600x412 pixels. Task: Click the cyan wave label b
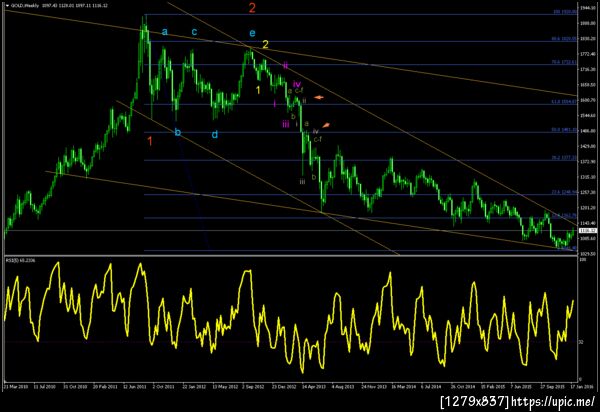coord(178,132)
